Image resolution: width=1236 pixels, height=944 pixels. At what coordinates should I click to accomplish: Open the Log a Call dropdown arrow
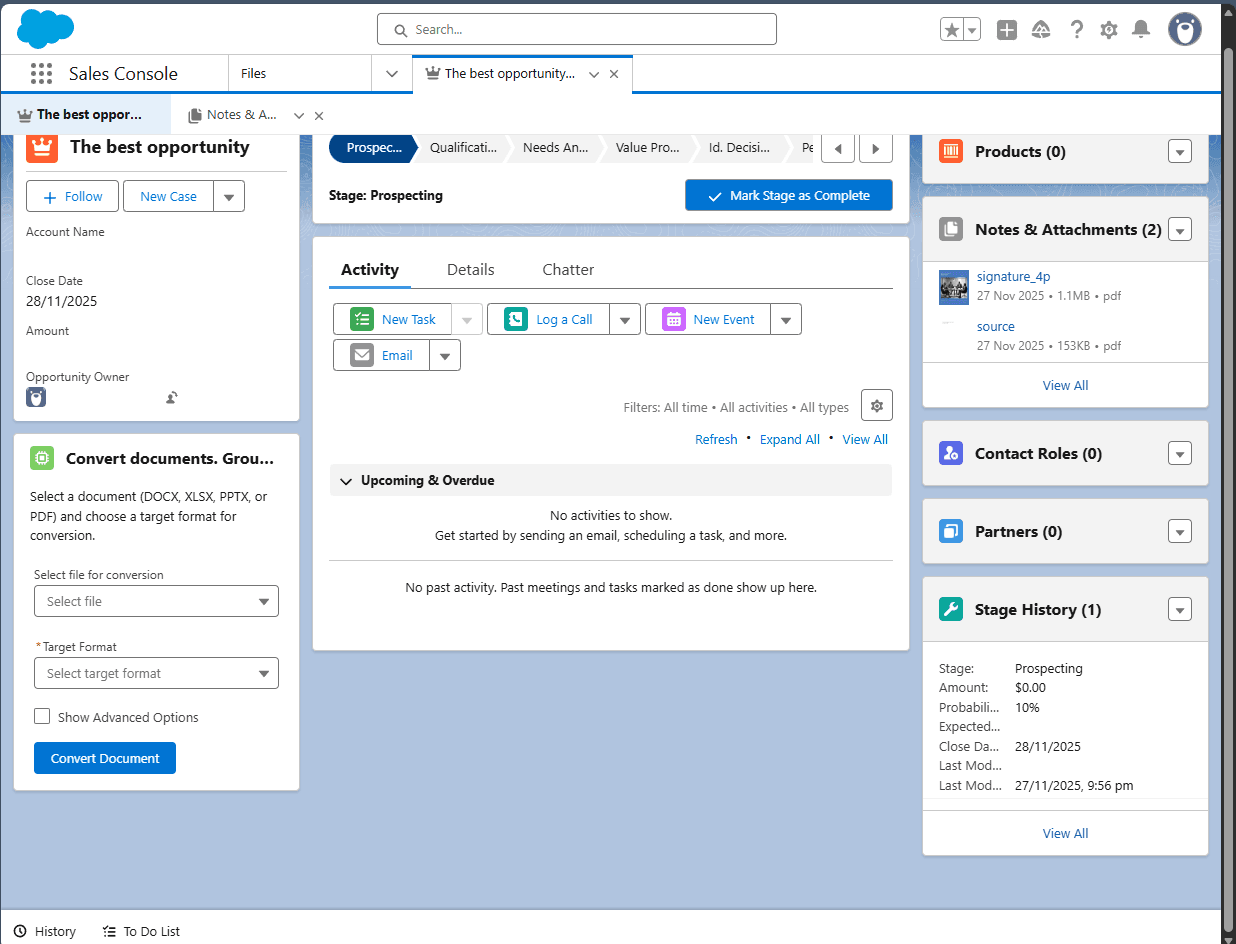pos(625,320)
